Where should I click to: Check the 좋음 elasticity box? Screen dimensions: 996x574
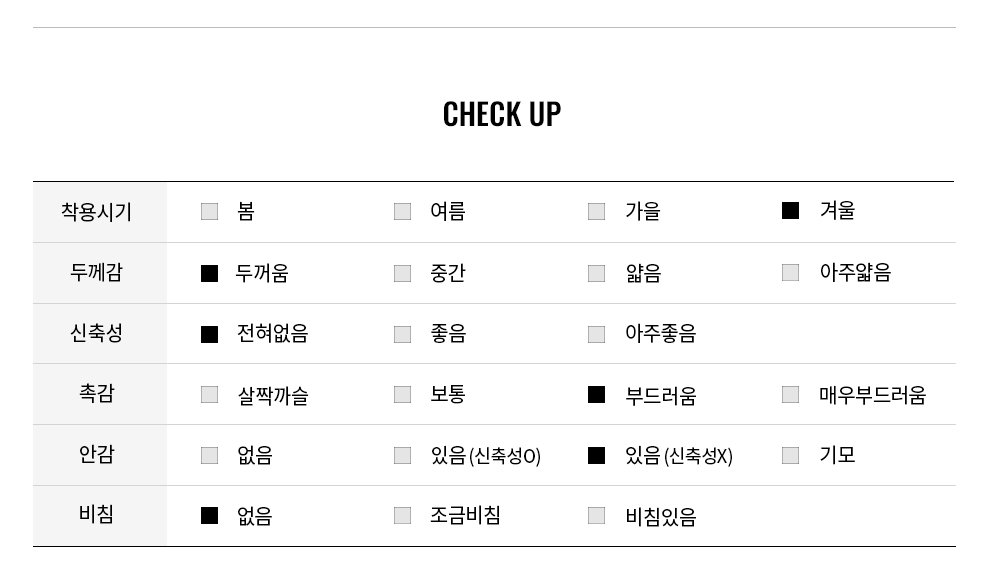click(403, 334)
